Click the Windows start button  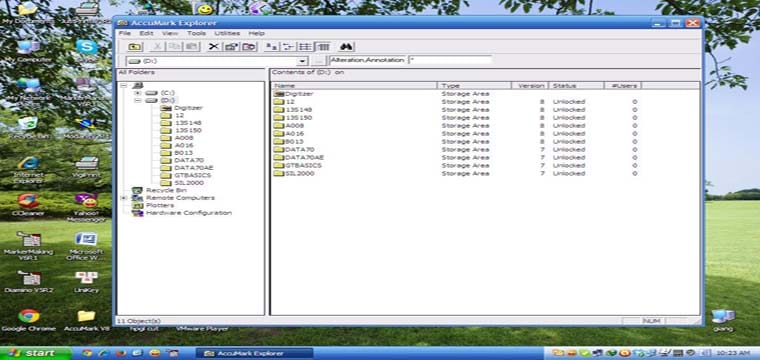[x=35, y=353]
